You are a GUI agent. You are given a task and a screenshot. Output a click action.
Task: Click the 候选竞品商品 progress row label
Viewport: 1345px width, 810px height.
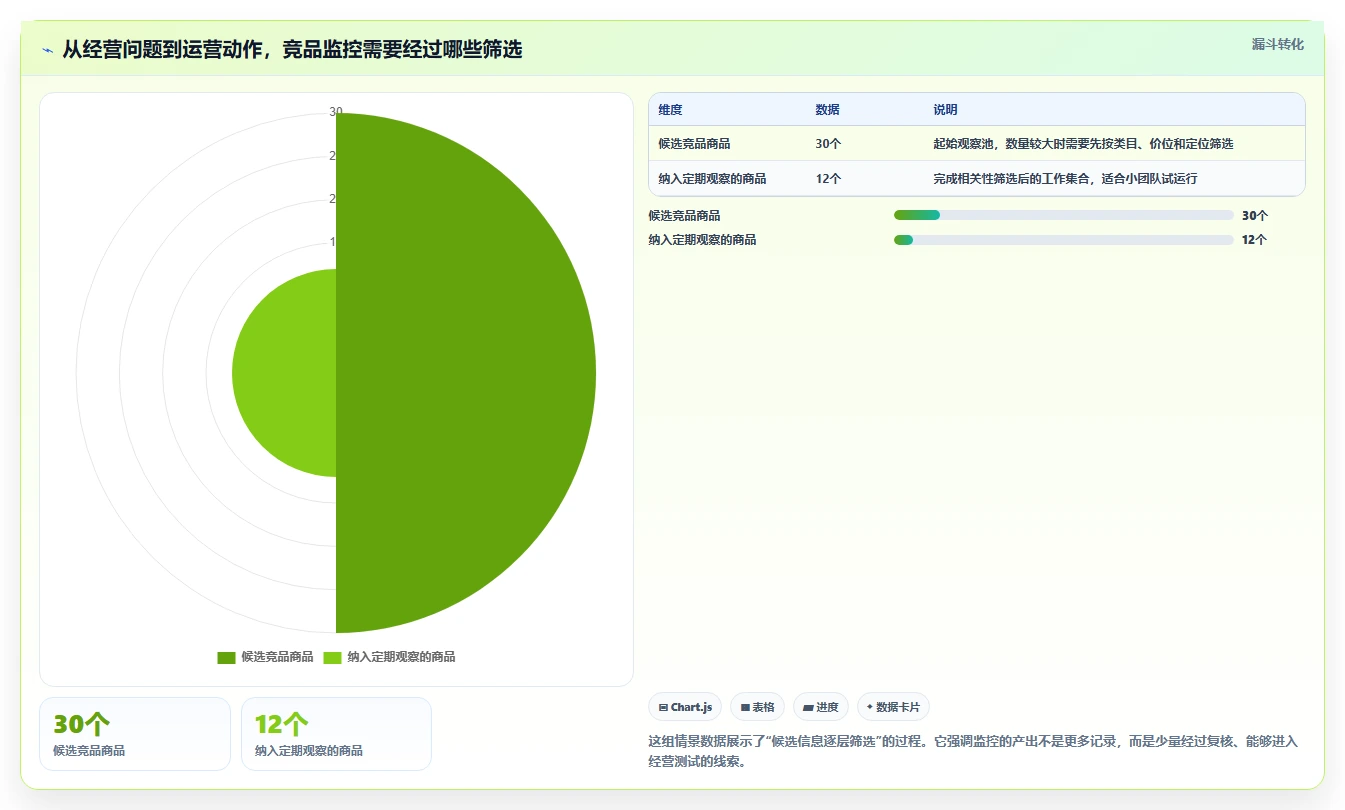pyautogui.click(x=684, y=215)
